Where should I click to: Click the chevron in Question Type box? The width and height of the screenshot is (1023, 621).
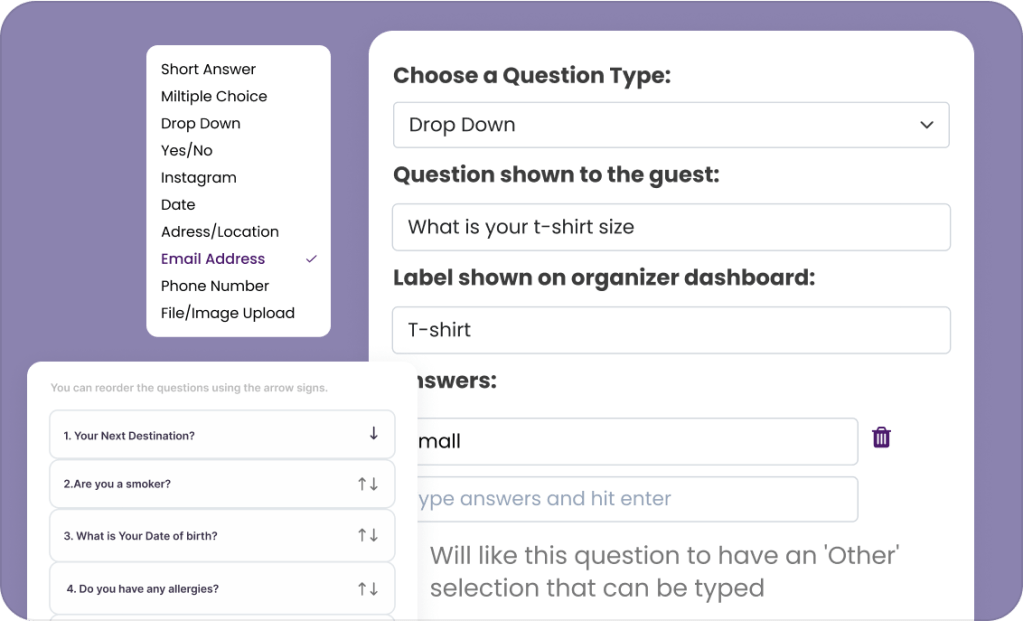926,125
